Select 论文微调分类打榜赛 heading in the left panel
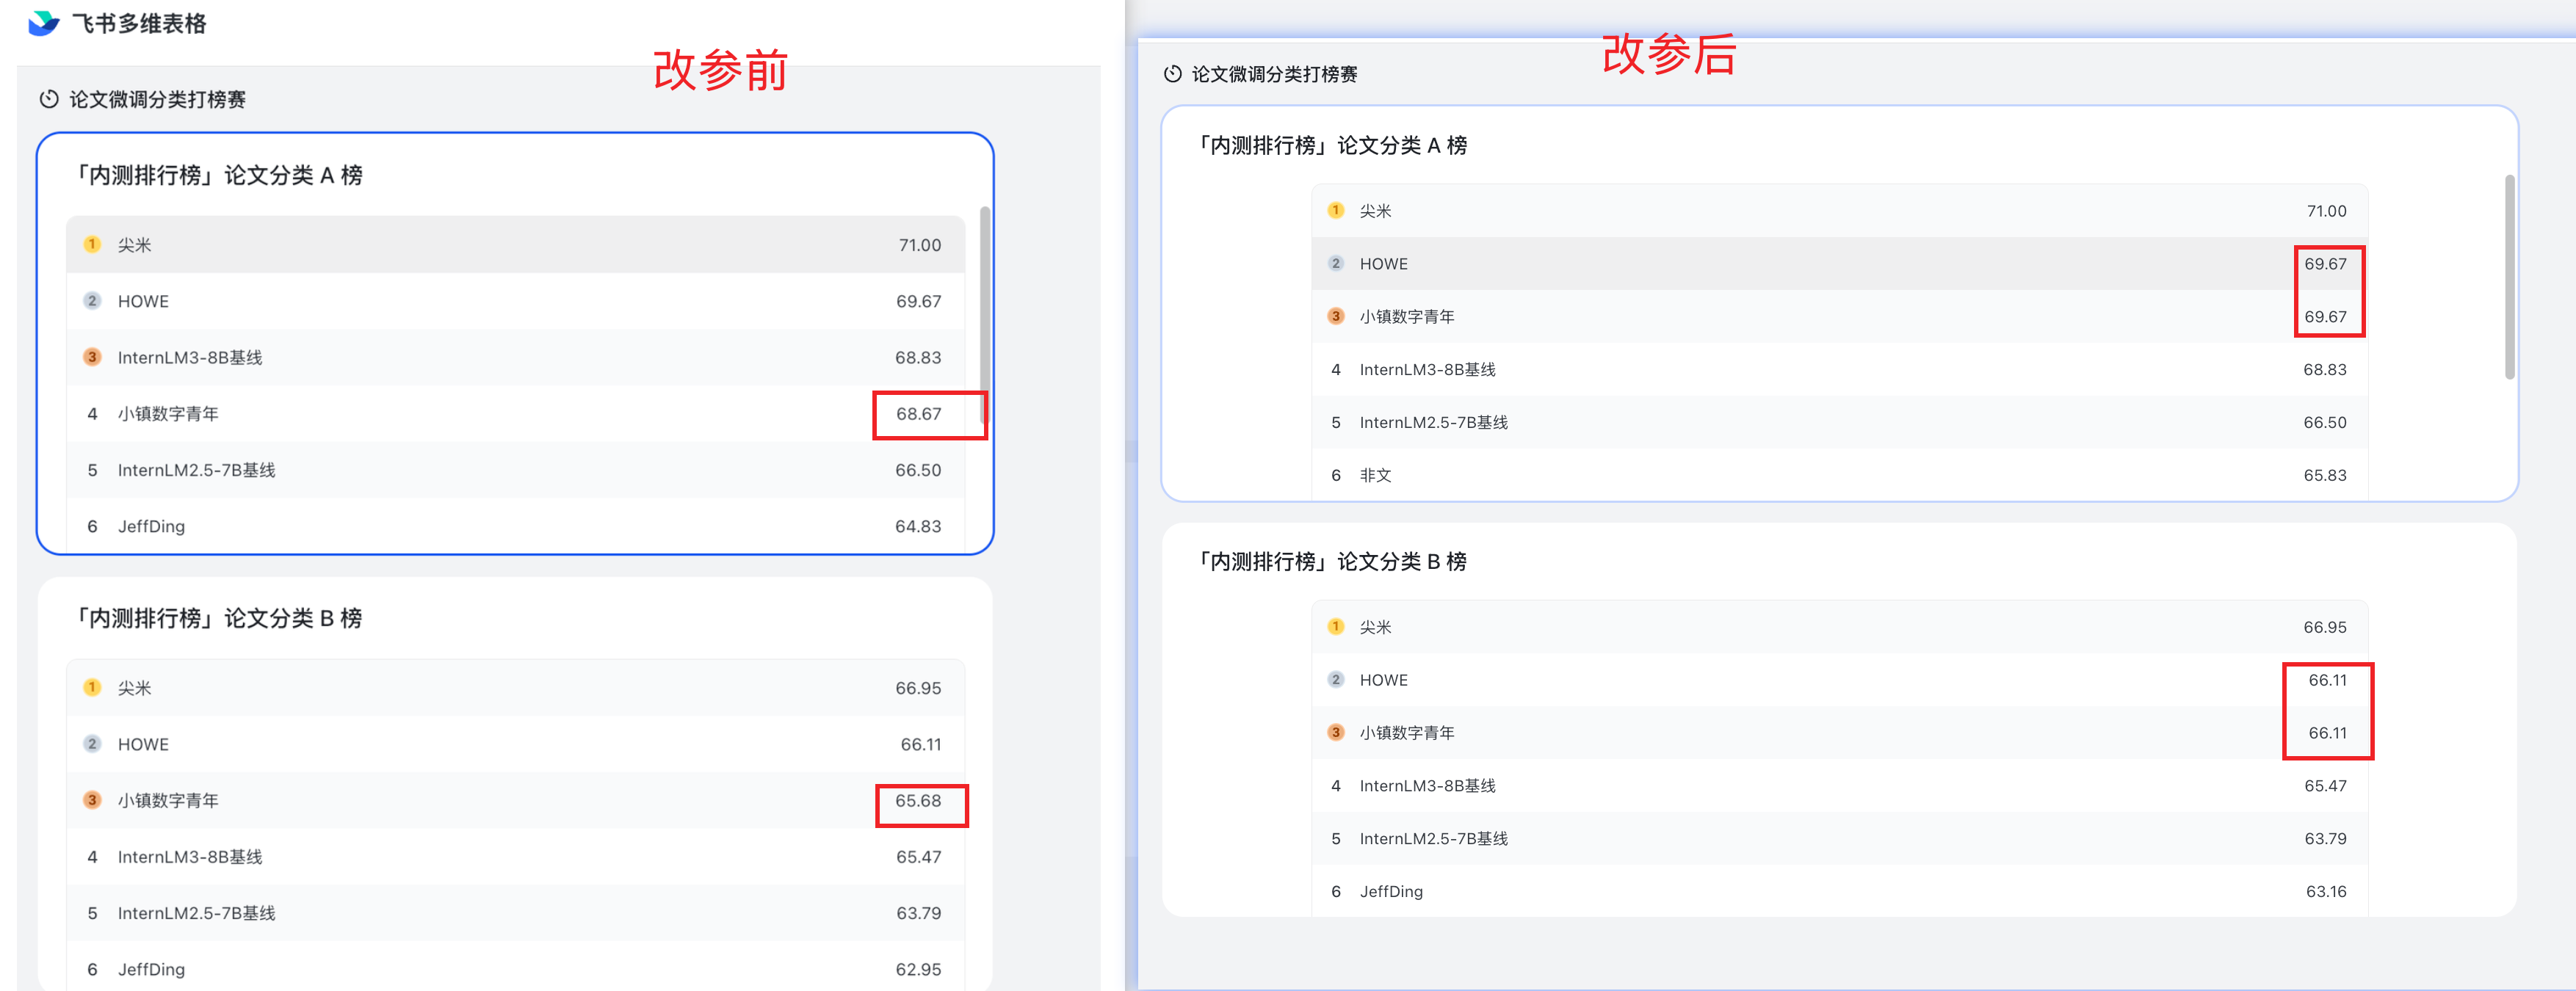Image resolution: width=2576 pixels, height=991 pixels. click(x=157, y=99)
